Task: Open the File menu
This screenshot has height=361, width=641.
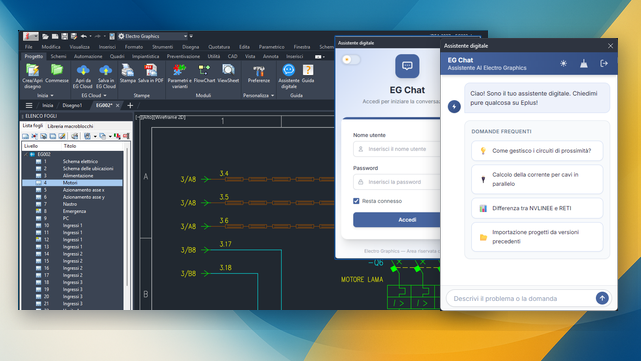Action: pos(29,47)
